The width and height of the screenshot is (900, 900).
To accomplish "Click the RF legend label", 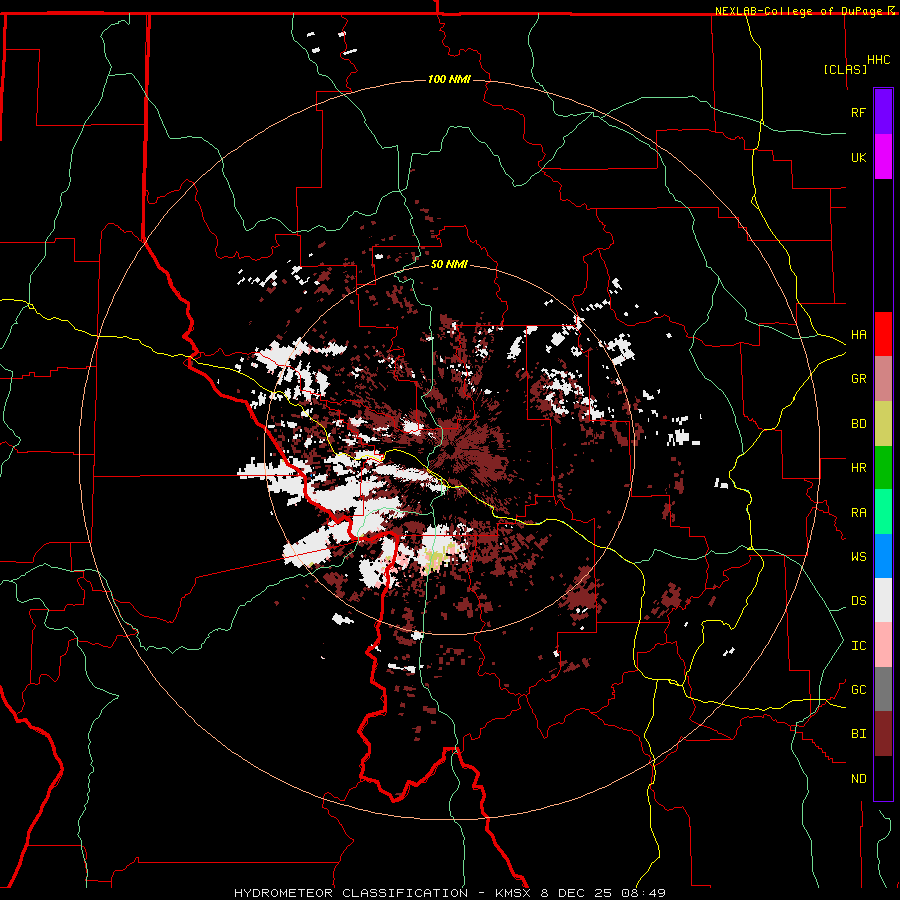I will point(858,113).
